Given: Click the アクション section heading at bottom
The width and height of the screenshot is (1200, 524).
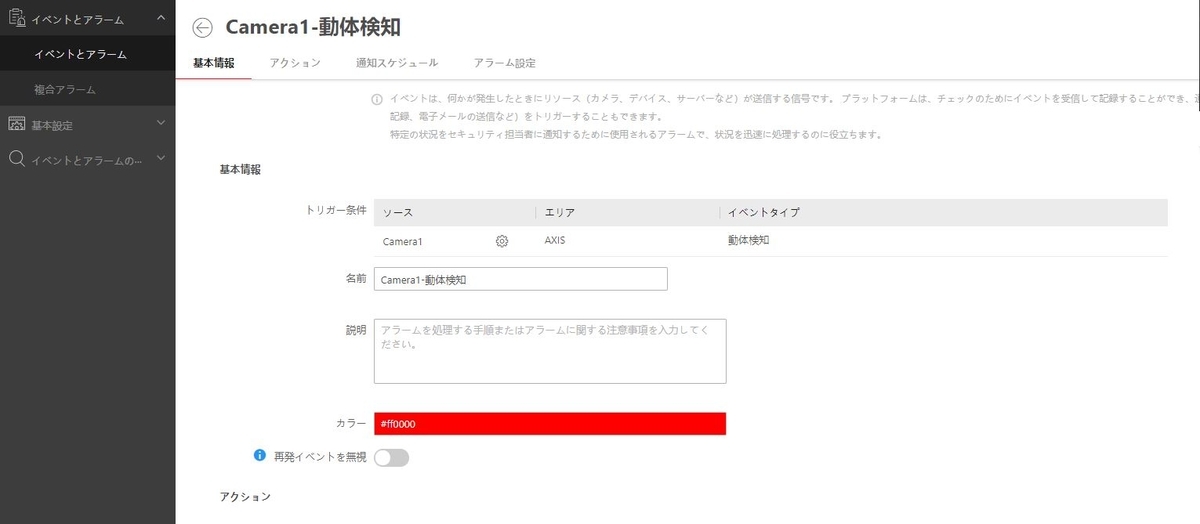Looking at the screenshot, I should [x=245, y=496].
